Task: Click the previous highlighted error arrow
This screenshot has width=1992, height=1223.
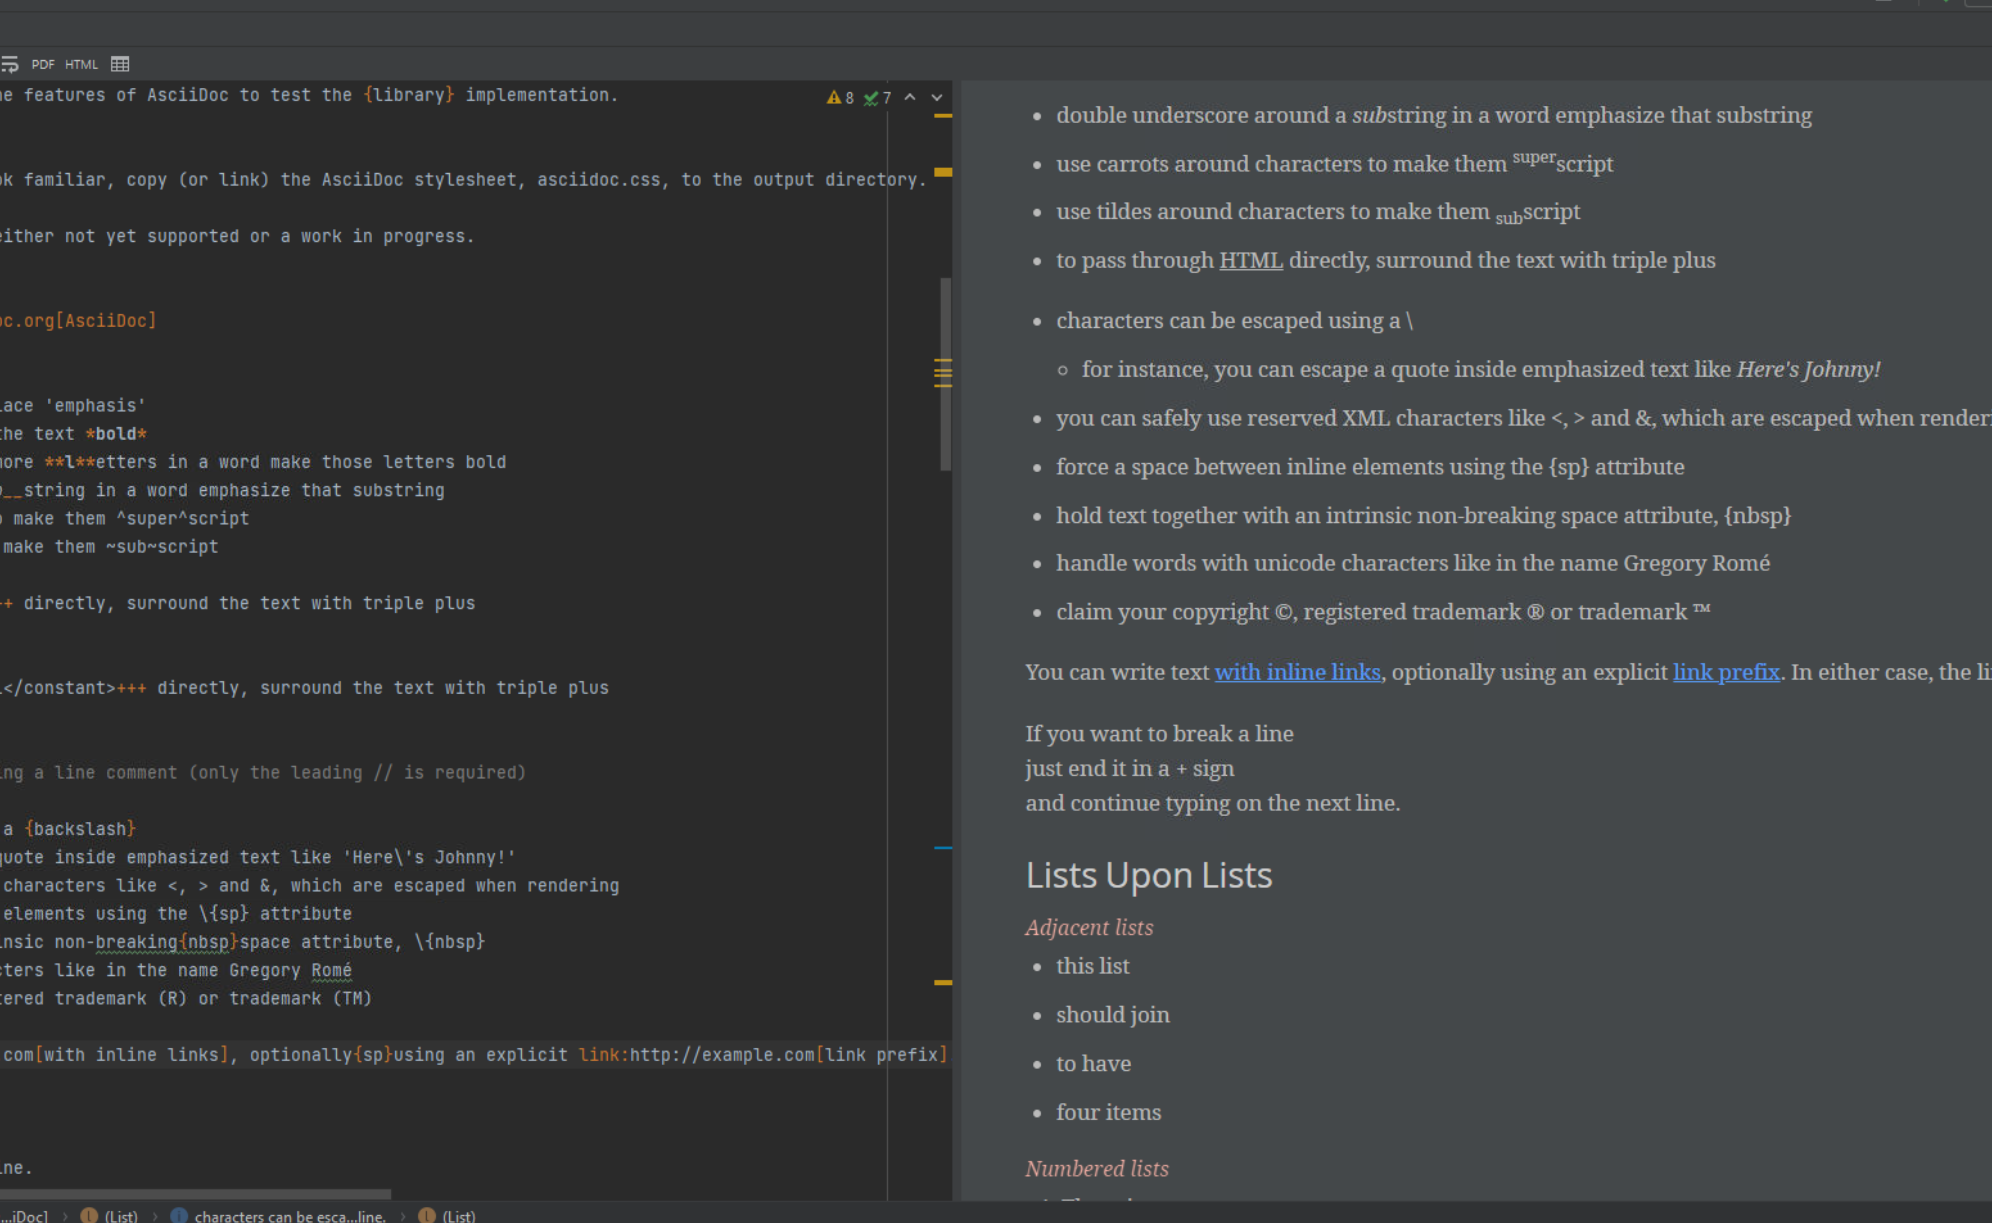Action: (908, 97)
